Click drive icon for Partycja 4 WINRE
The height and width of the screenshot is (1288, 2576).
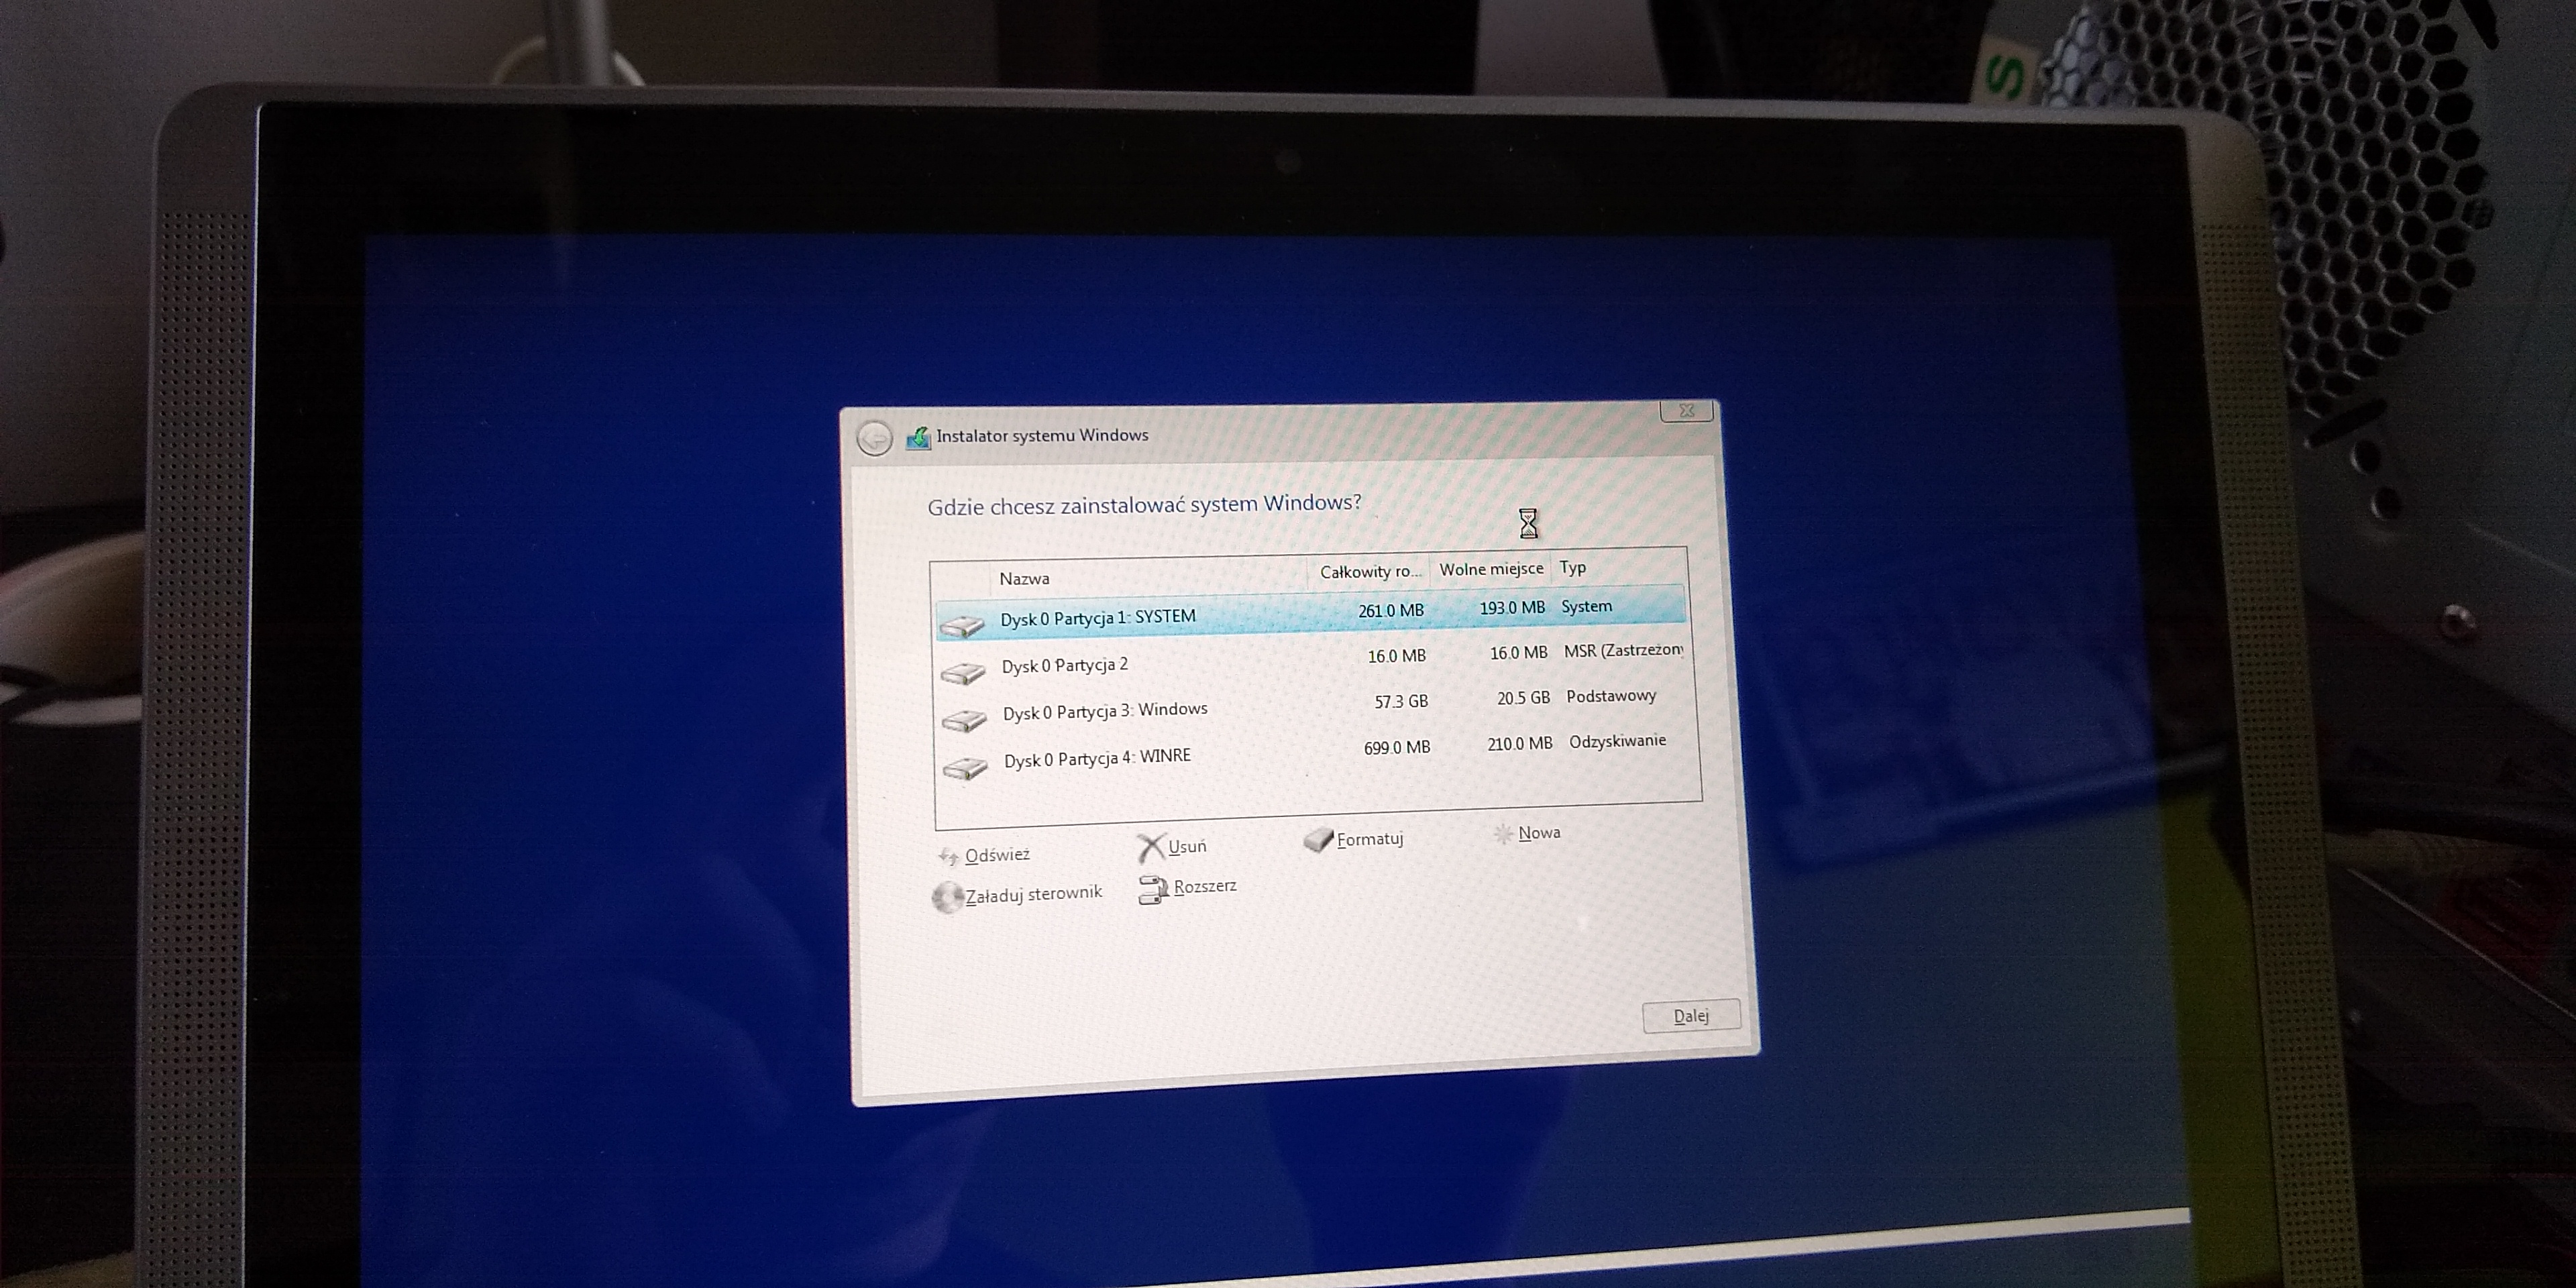966,768
